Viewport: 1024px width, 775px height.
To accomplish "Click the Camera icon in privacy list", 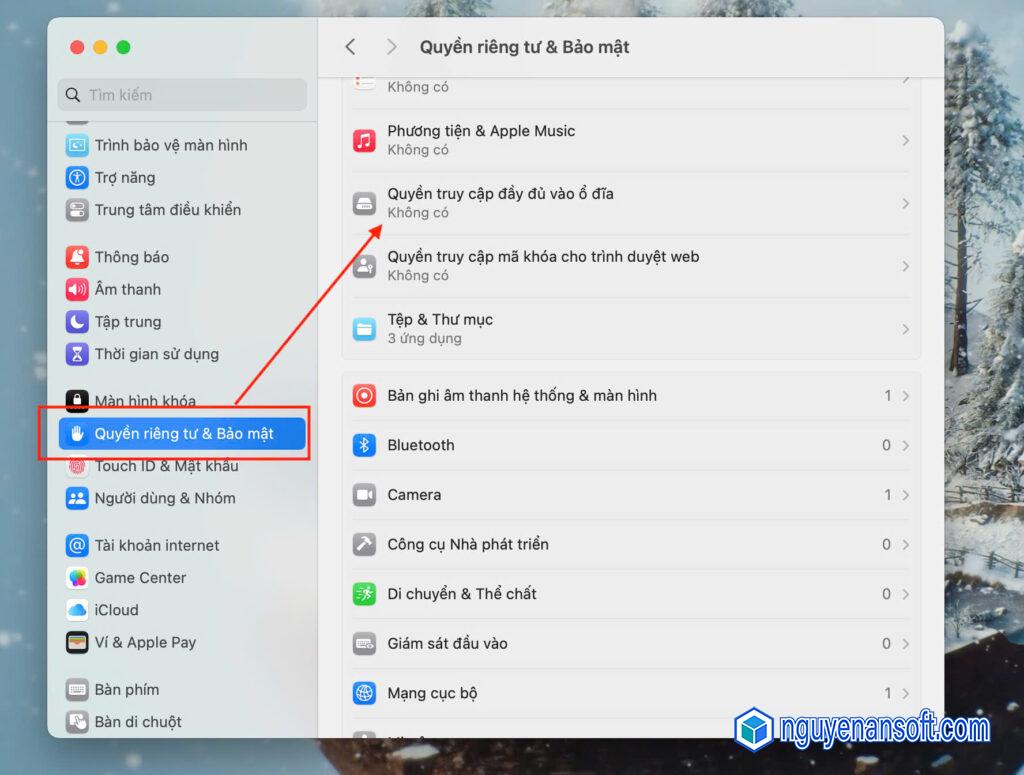I will click(x=364, y=495).
